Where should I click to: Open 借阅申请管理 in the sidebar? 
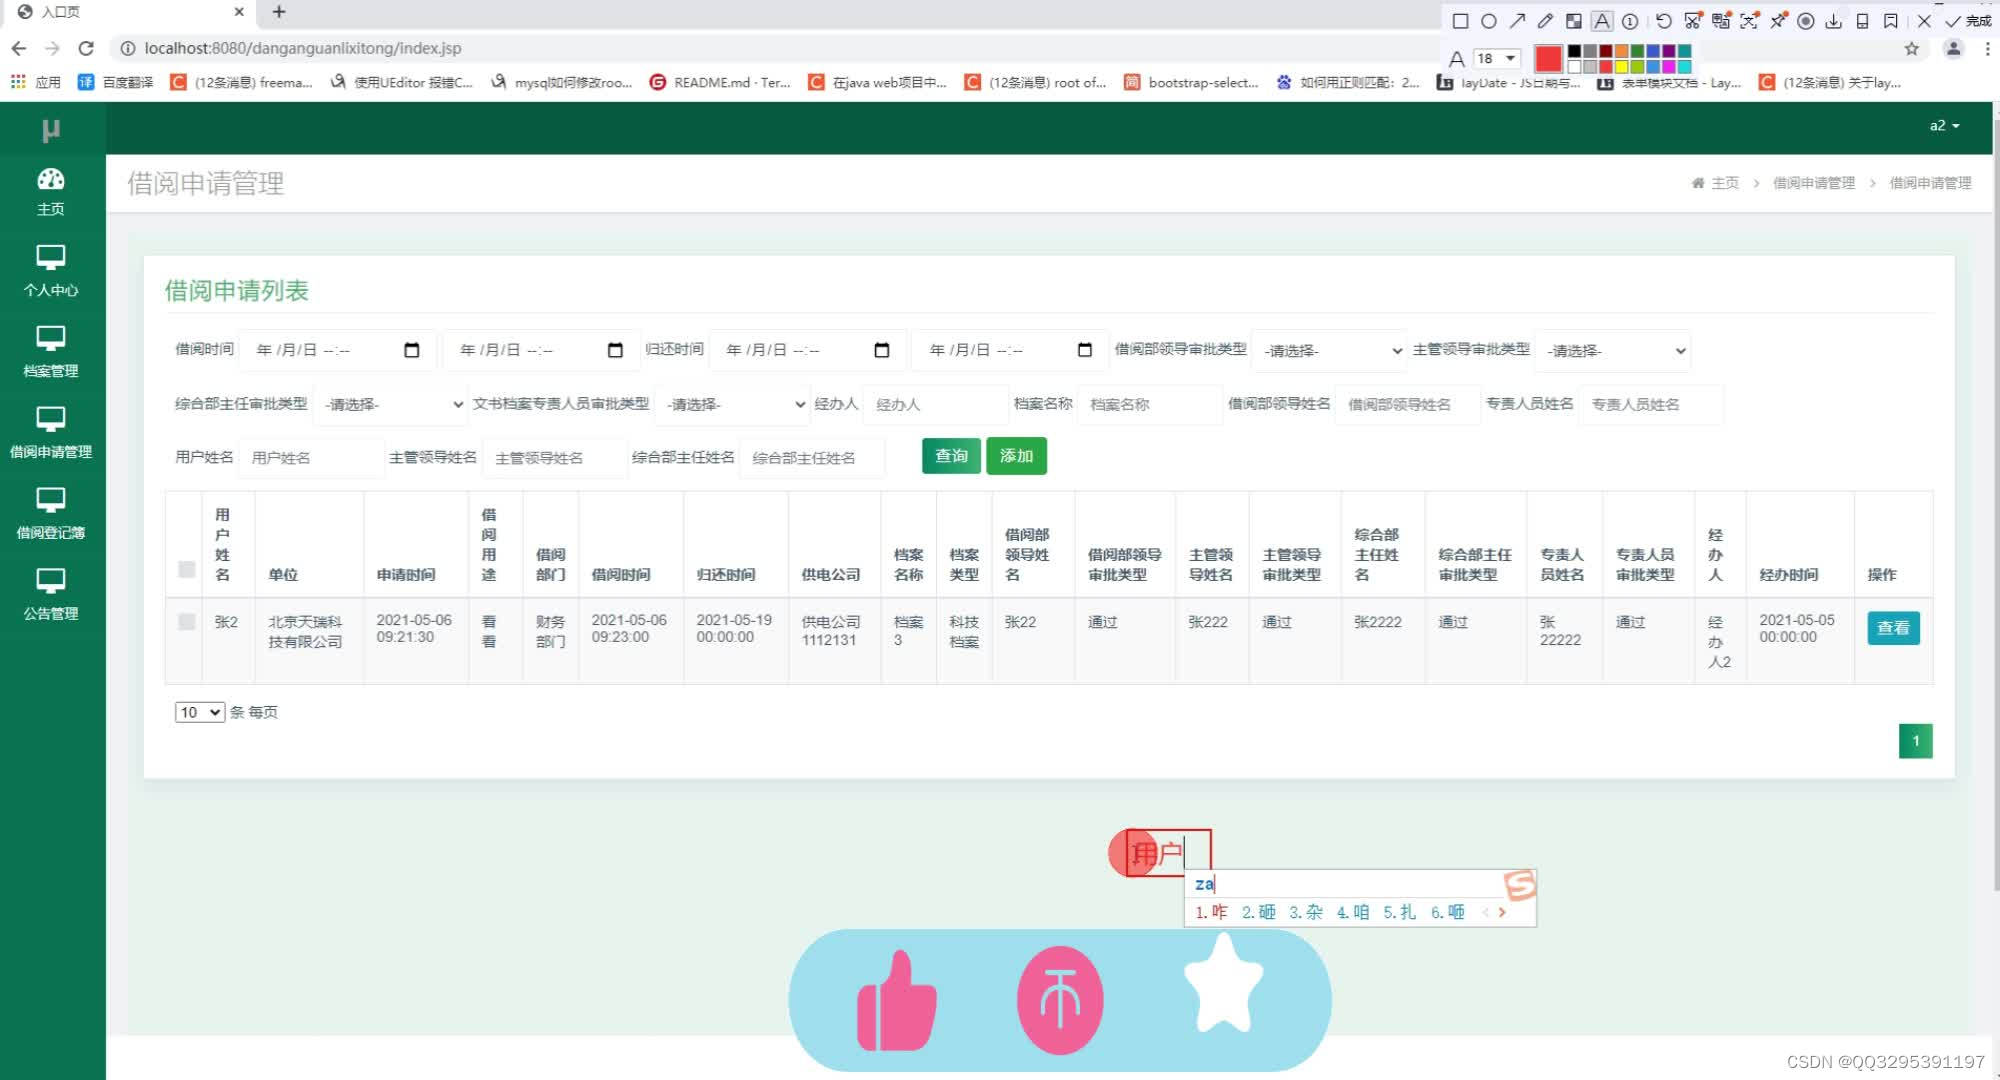click(51, 433)
